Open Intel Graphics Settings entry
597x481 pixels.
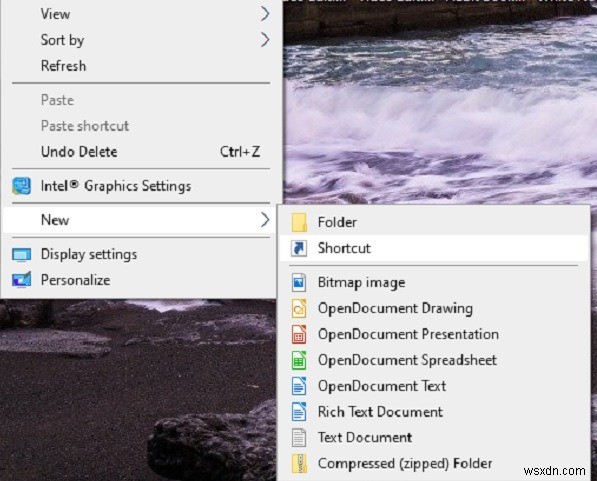[139, 186]
